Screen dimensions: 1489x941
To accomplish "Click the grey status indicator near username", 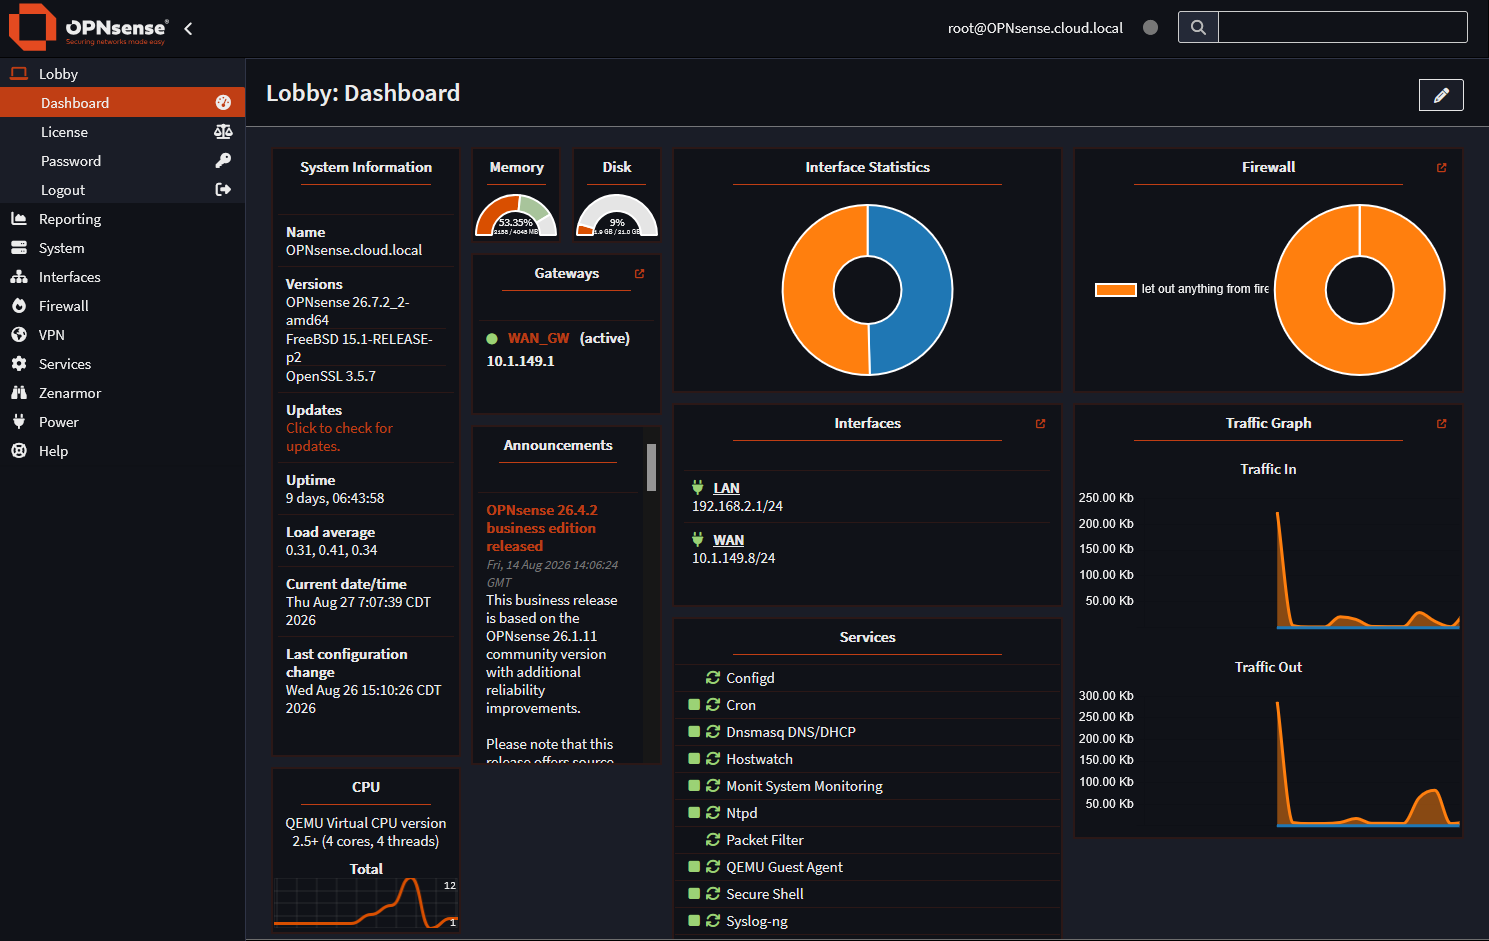I will [1150, 28].
